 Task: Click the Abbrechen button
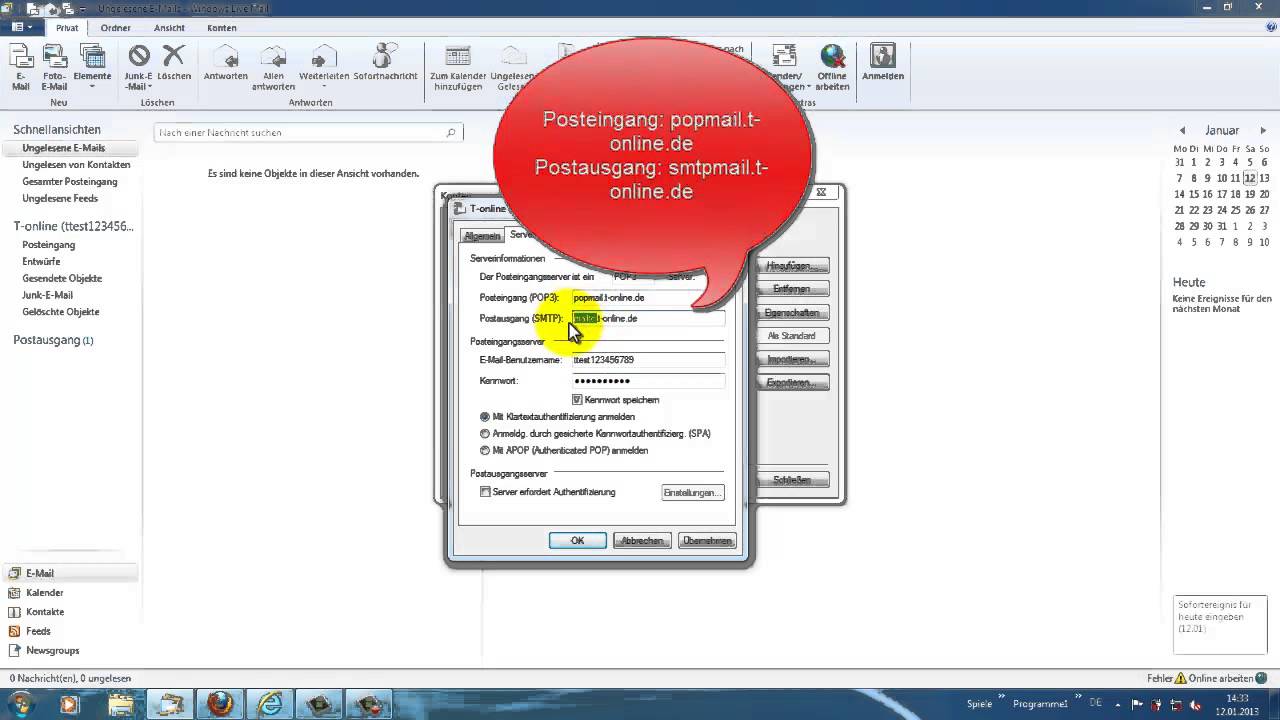point(642,541)
